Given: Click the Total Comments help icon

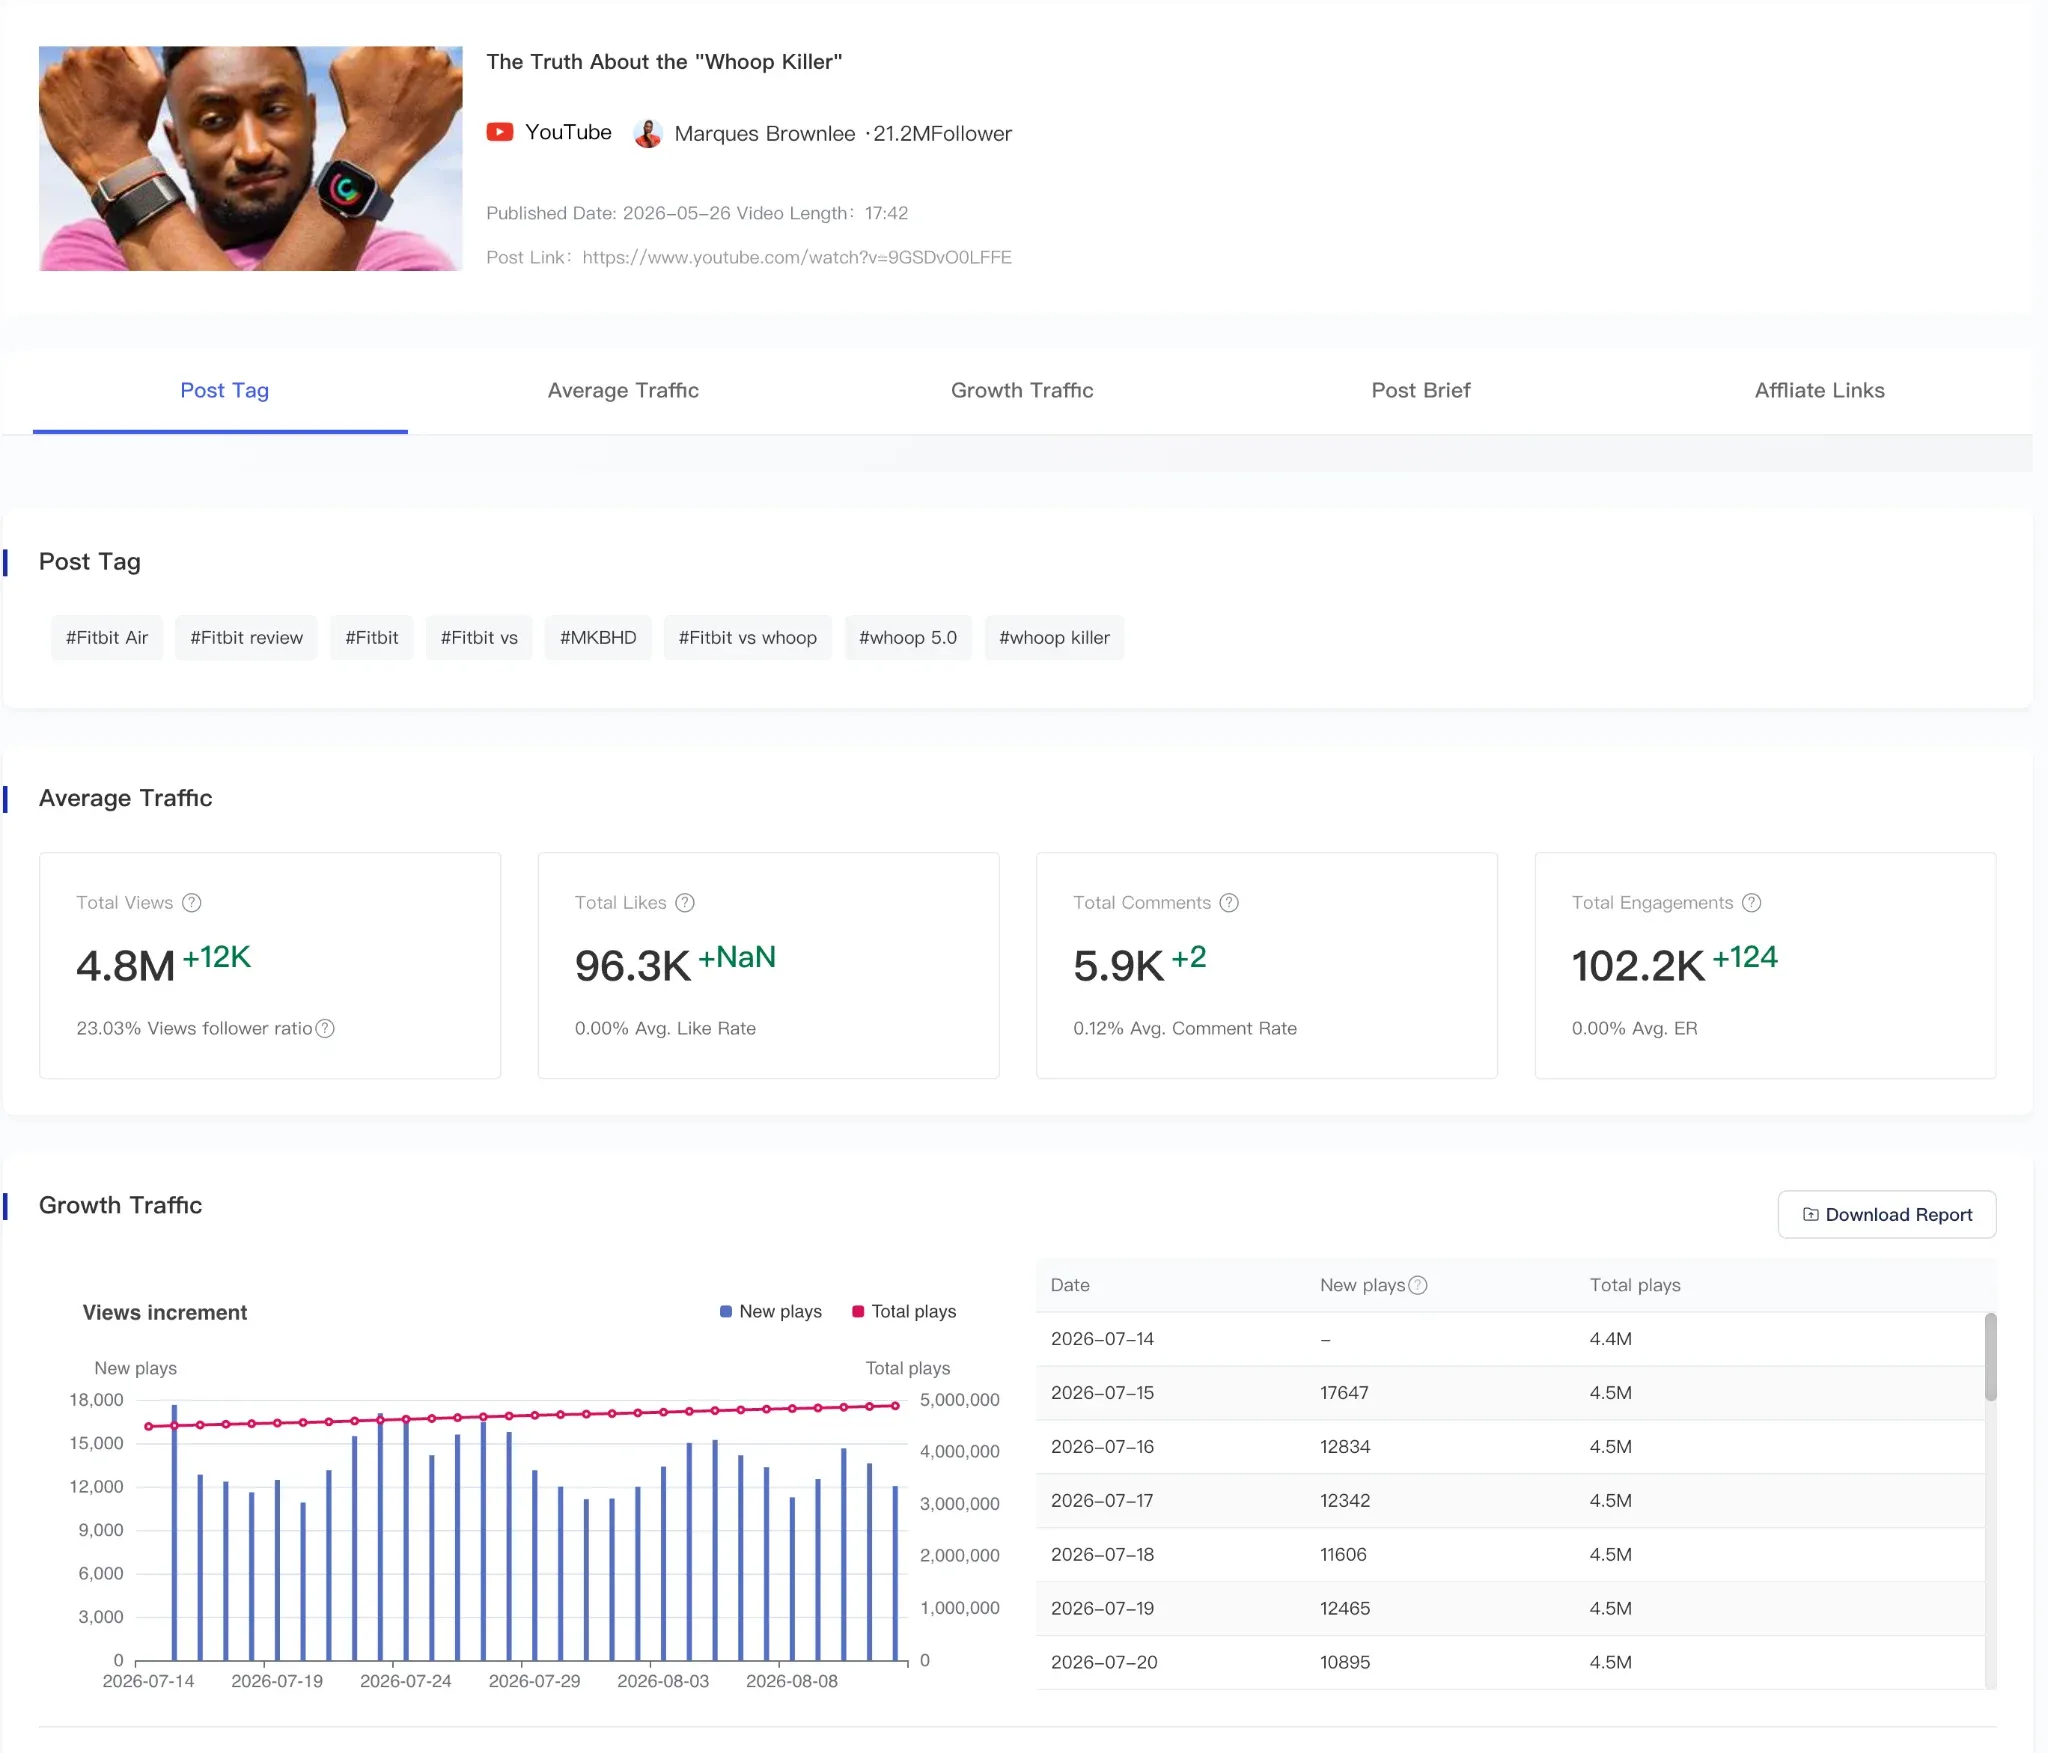Looking at the screenshot, I should (1229, 903).
